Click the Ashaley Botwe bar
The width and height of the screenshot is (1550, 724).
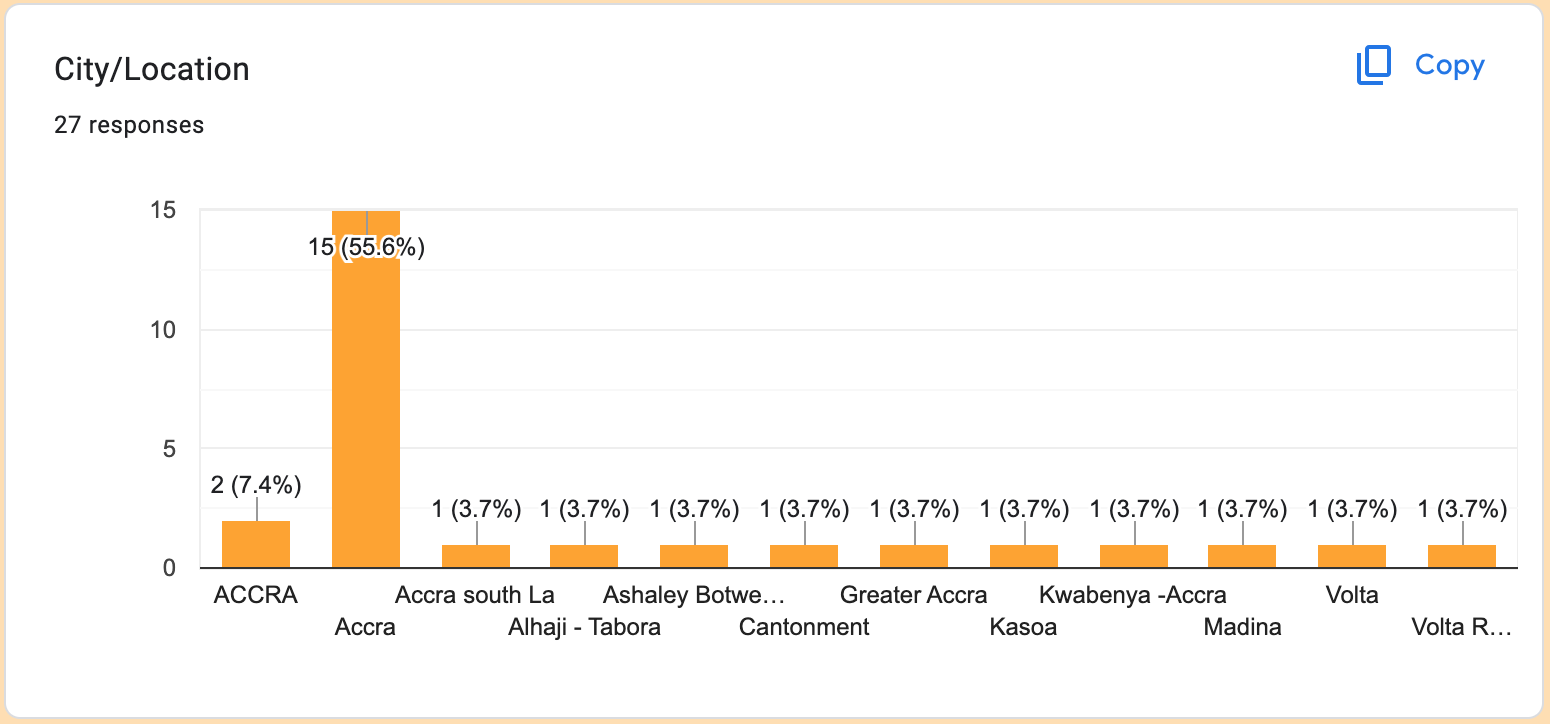694,557
